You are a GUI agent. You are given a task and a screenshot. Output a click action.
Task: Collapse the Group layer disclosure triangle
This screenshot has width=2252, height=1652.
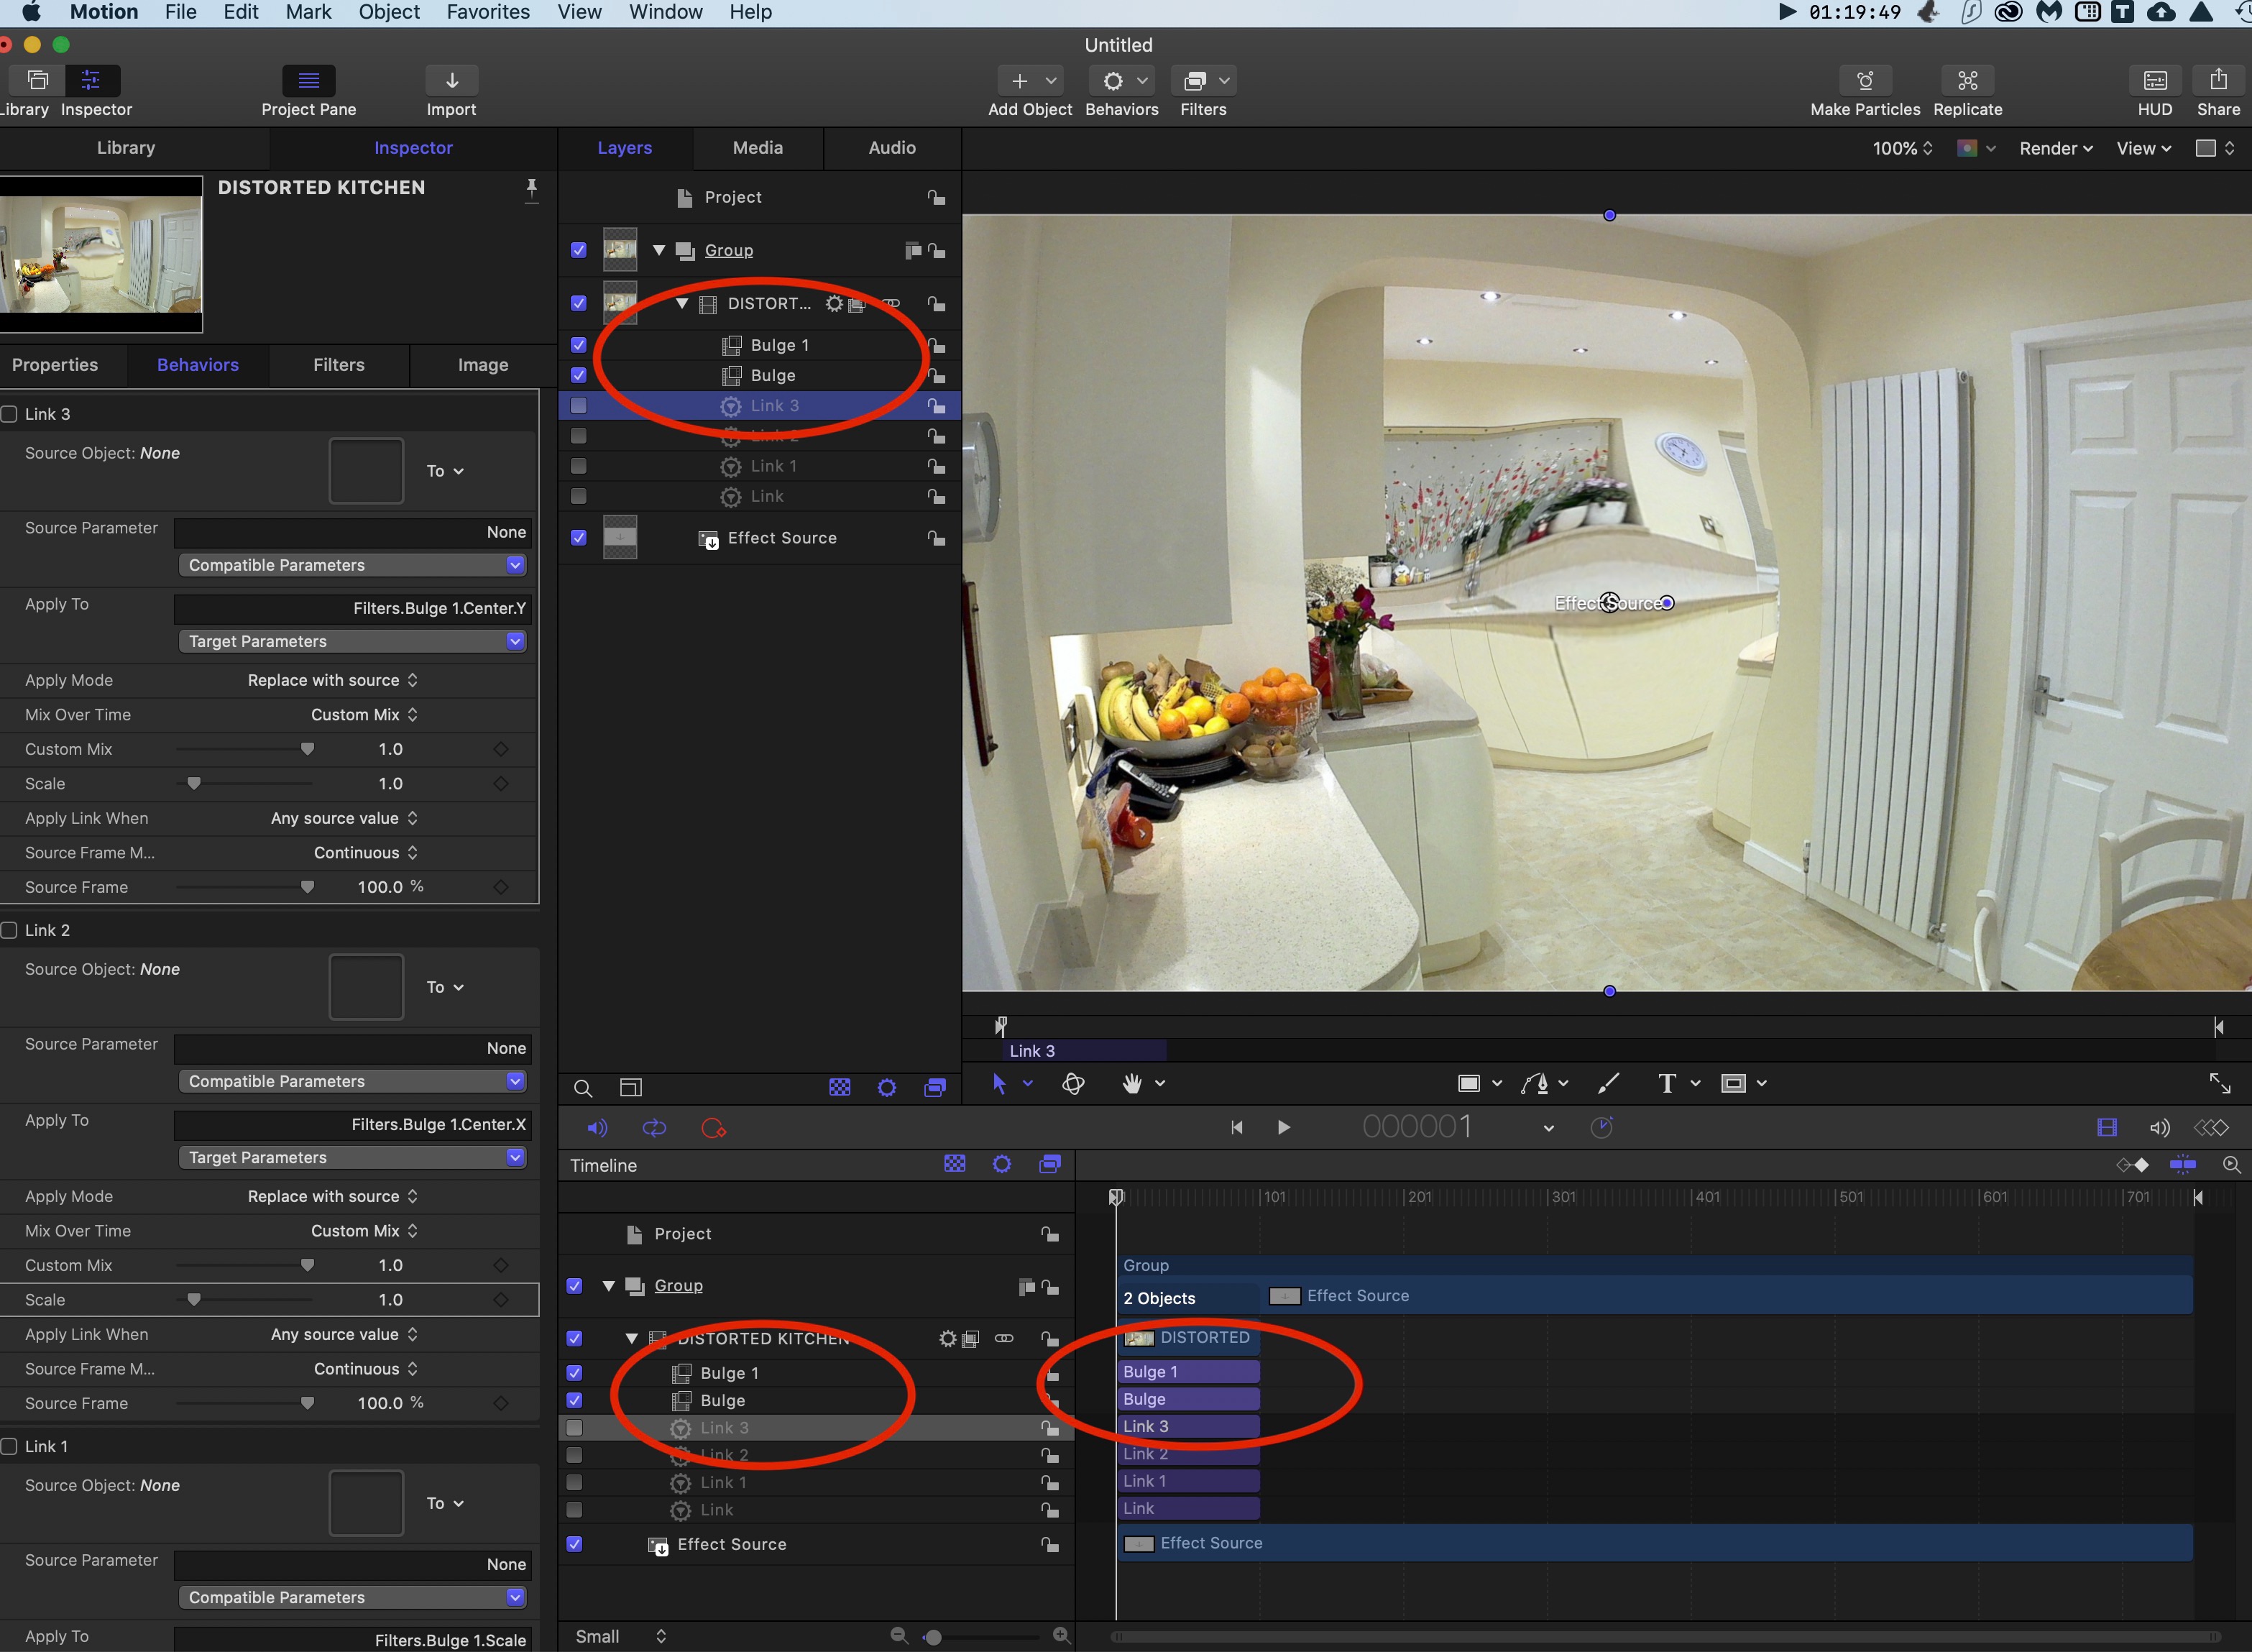pos(659,250)
